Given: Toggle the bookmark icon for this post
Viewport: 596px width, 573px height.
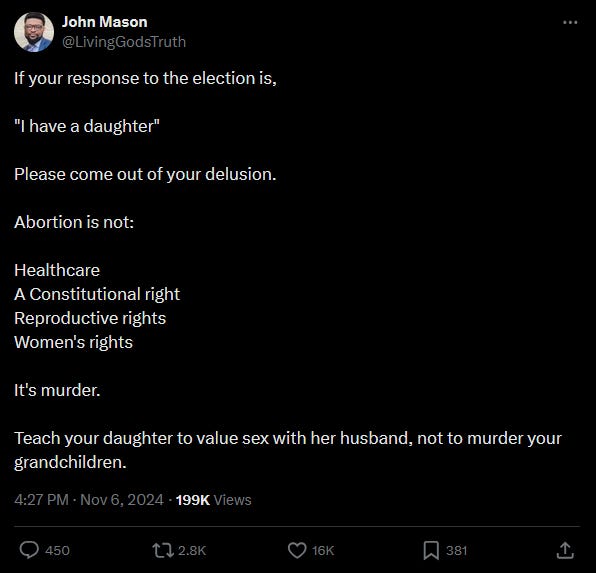Looking at the screenshot, I should click(431, 550).
